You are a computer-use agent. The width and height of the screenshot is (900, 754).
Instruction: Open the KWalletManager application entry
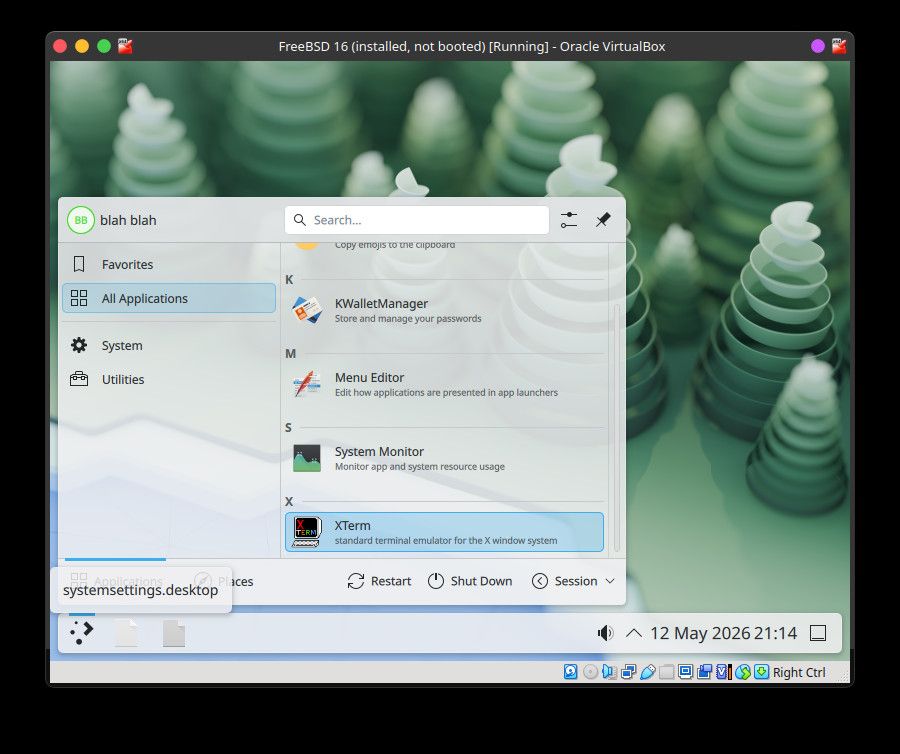[x=444, y=310]
